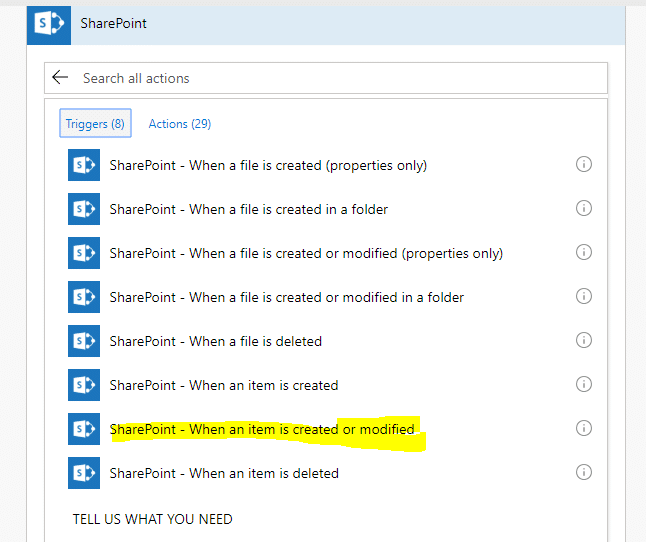Switch to the Triggers (8) tab
The height and width of the screenshot is (542, 646).
tap(95, 123)
